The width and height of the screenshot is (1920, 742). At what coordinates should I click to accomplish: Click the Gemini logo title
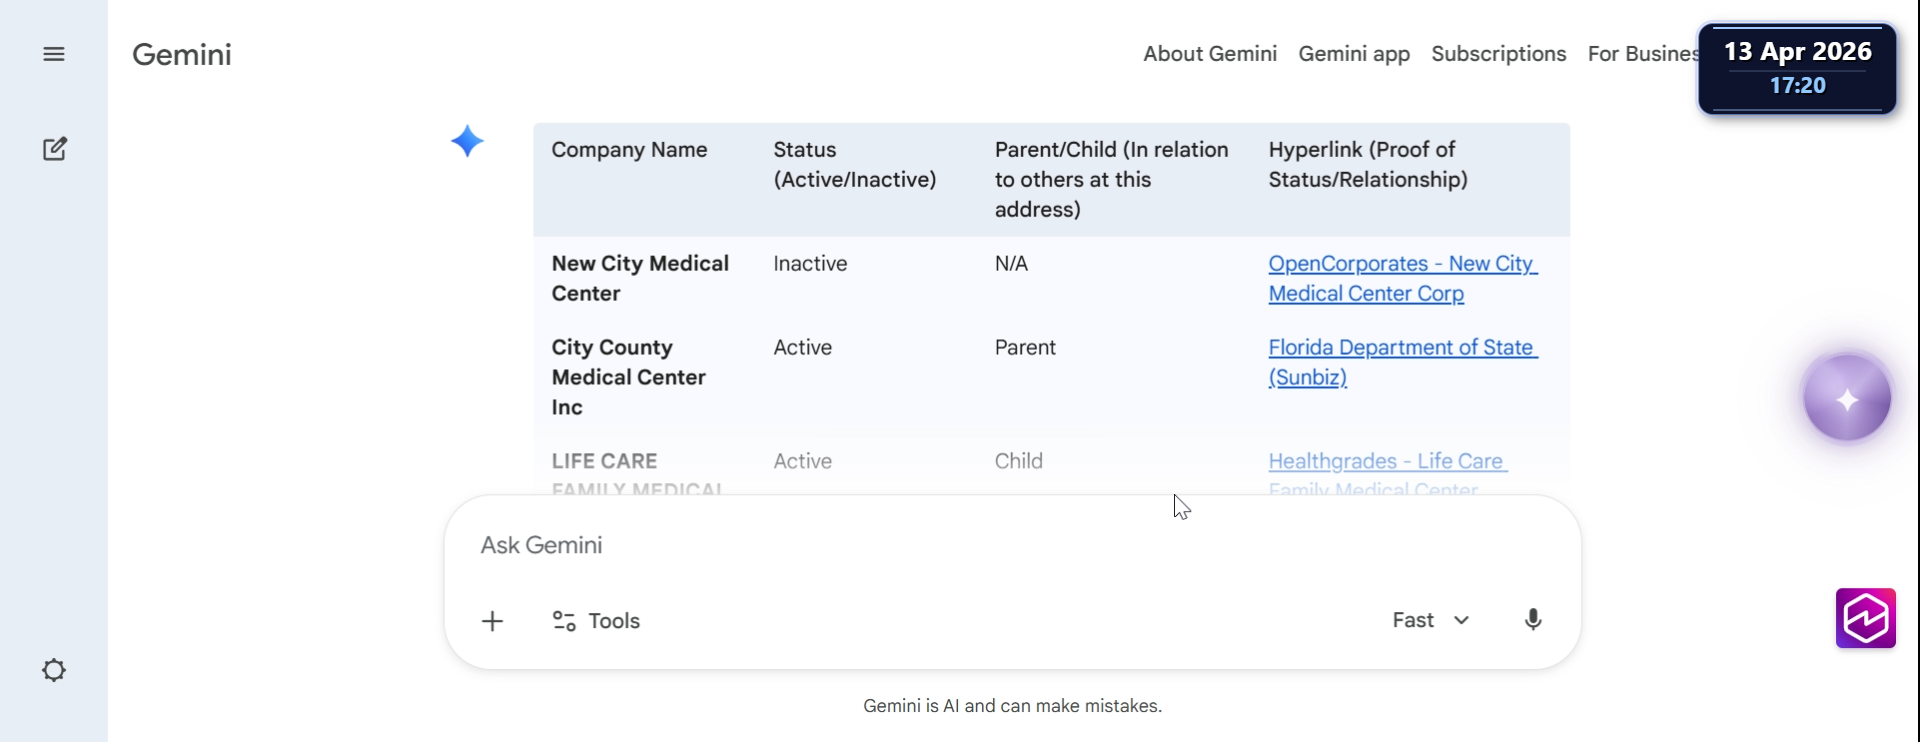coord(182,54)
